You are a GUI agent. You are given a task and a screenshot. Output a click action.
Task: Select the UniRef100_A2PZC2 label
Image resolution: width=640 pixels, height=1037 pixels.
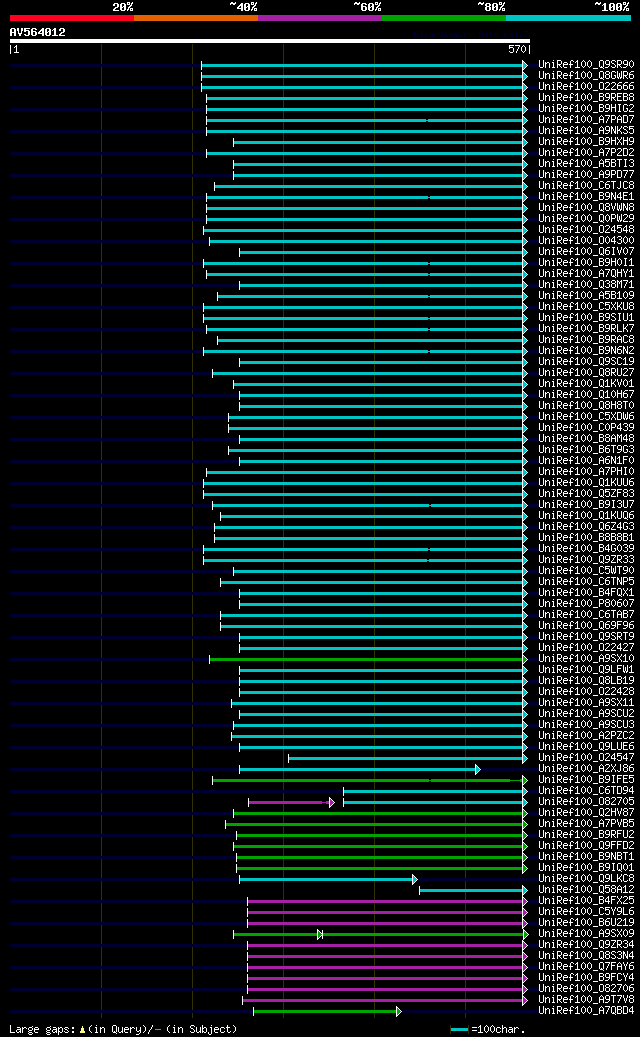pyautogui.click(x=586, y=735)
